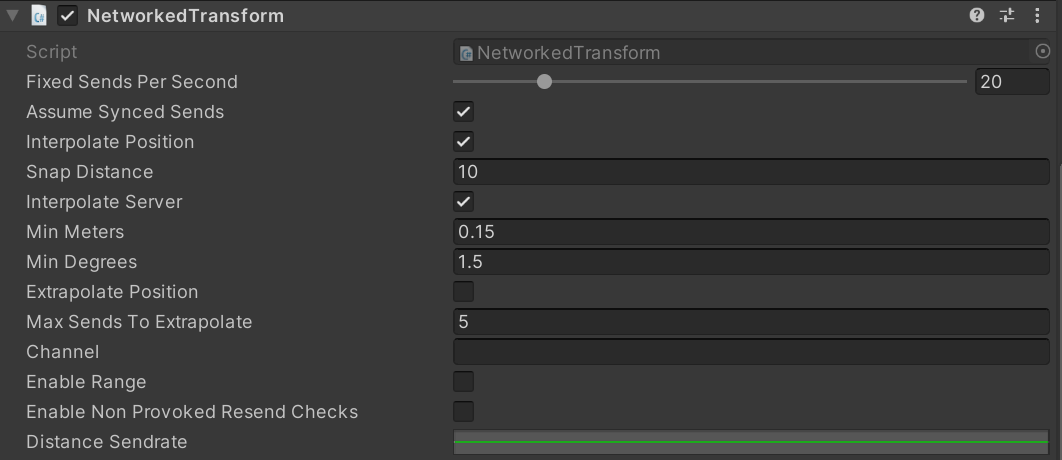This screenshot has height=460, width=1062.
Task: Click the empty Channel field
Action: coord(751,352)
